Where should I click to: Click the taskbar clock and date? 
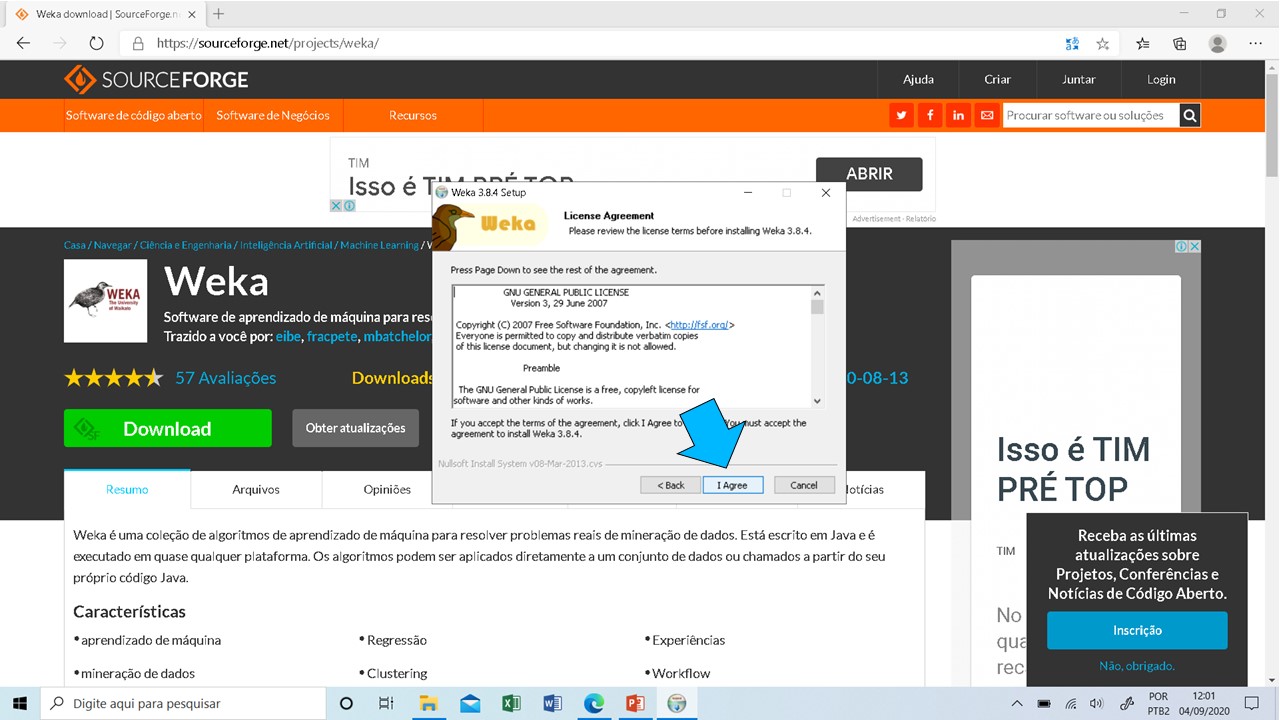[1204, 703]
